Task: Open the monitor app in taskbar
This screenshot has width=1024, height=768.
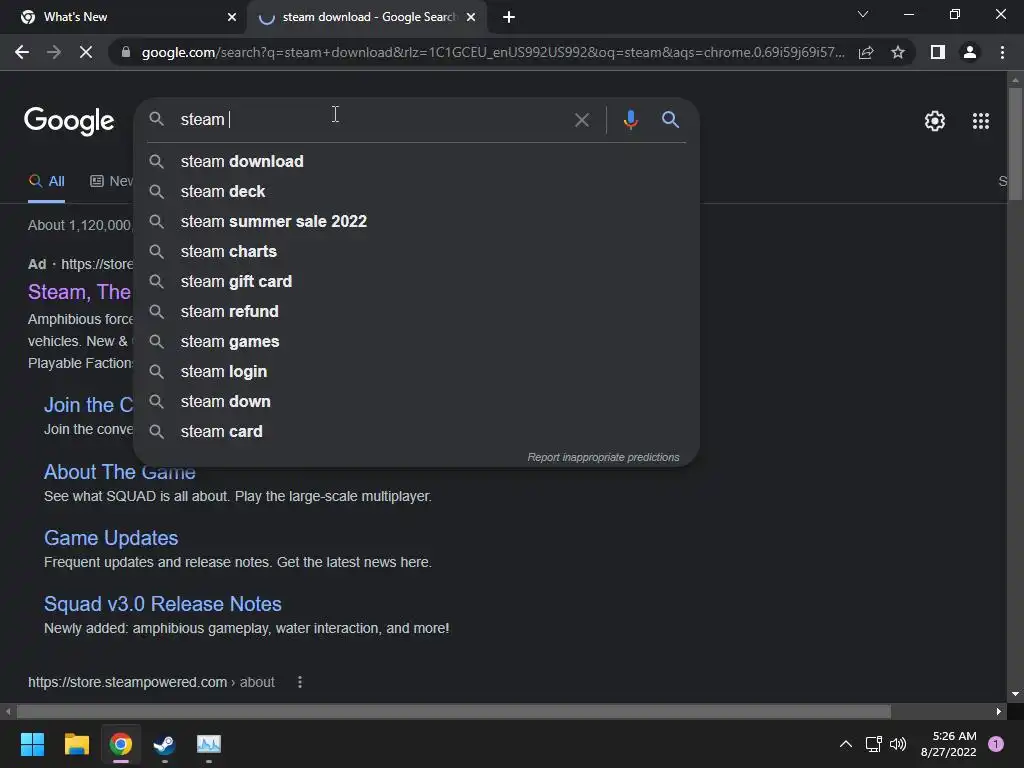Action: tap(209, 744)
